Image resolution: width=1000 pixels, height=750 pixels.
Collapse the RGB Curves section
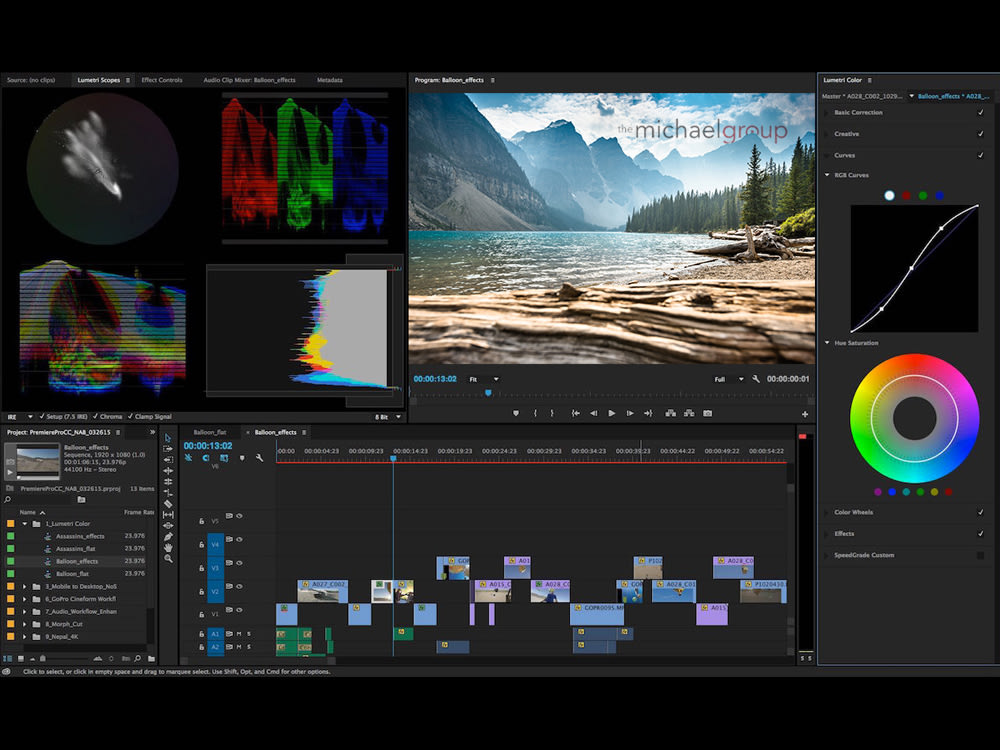[827, 175]
